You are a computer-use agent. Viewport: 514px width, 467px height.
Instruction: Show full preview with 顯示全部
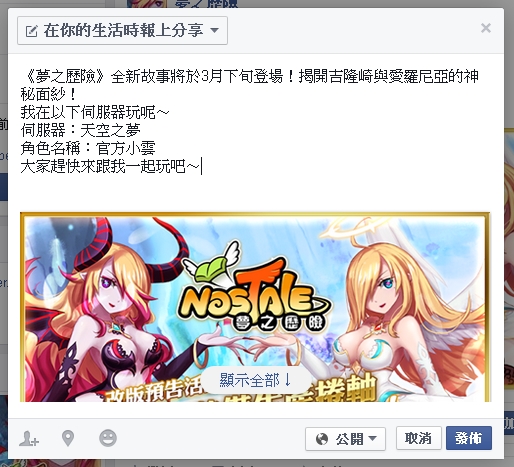pyautogui.click(x=256, y=380)
